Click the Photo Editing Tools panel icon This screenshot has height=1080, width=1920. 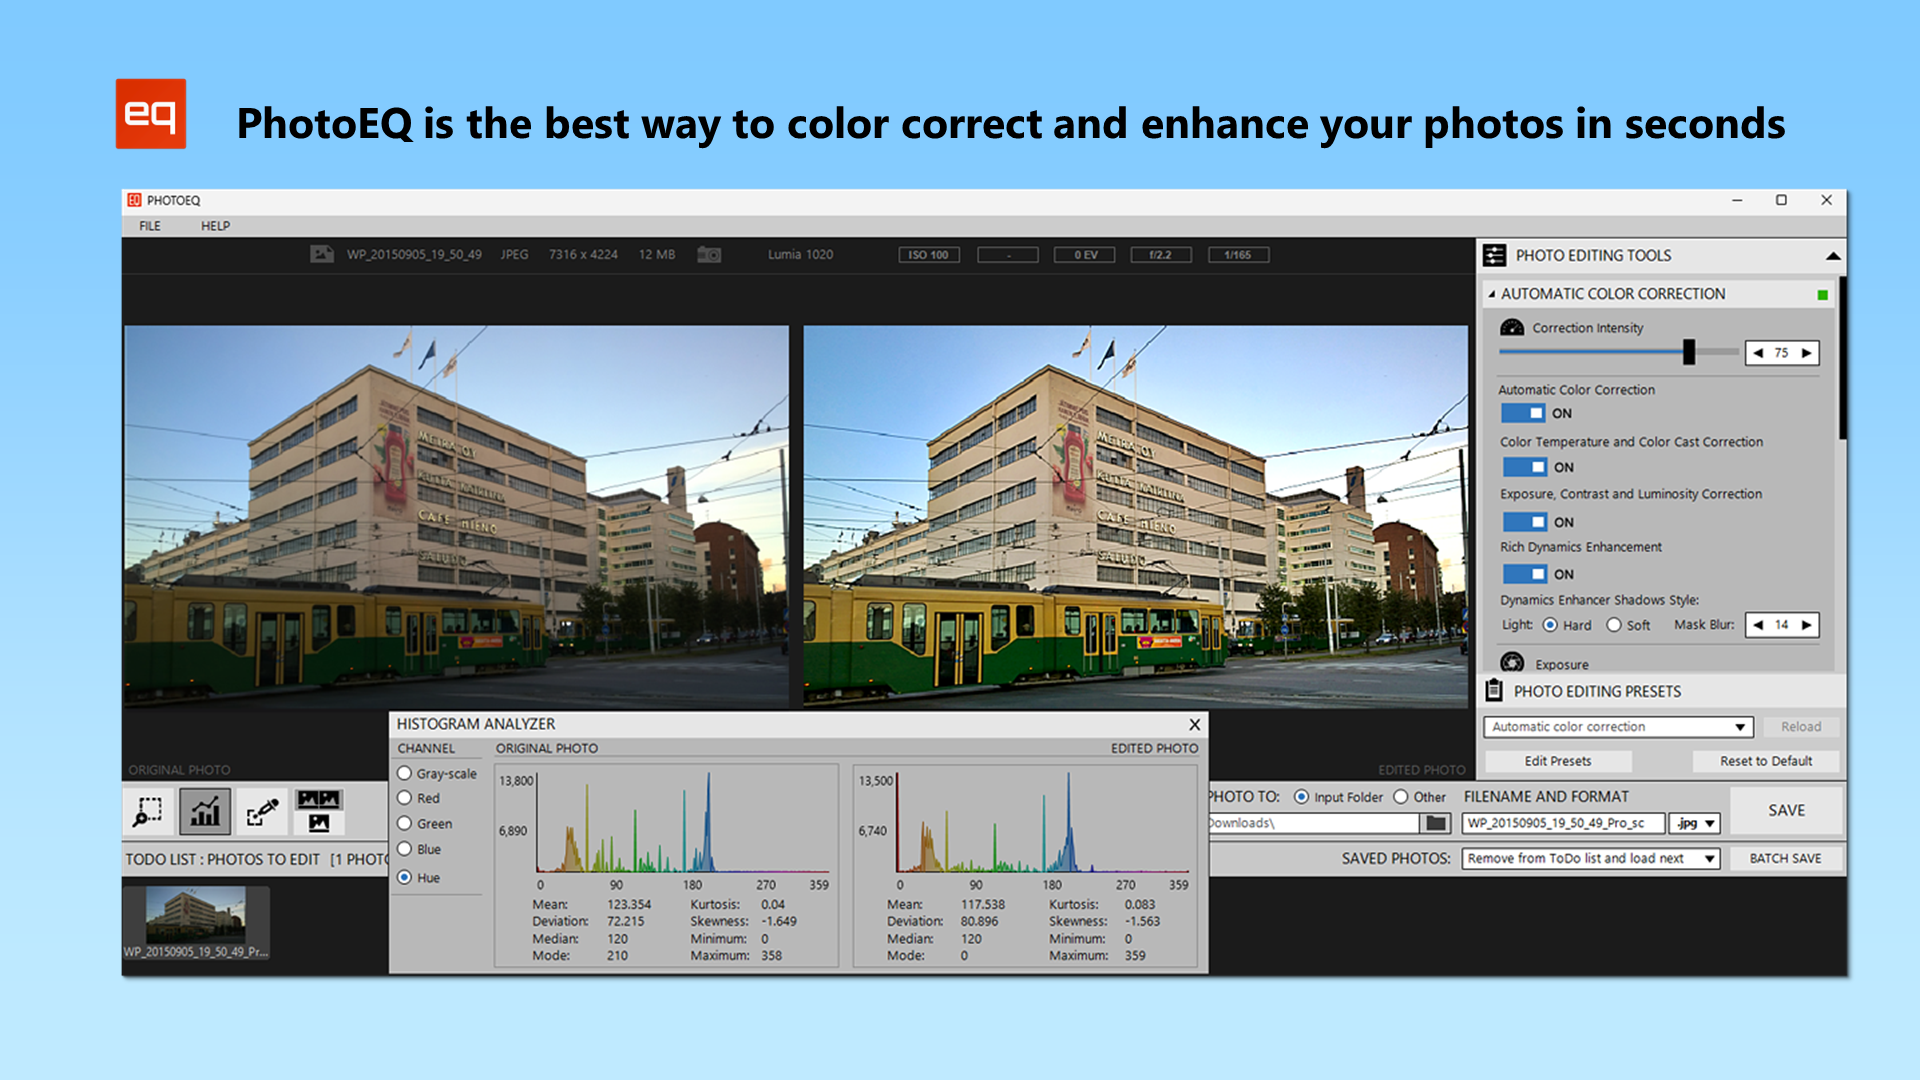click(x=1494, y=255)
